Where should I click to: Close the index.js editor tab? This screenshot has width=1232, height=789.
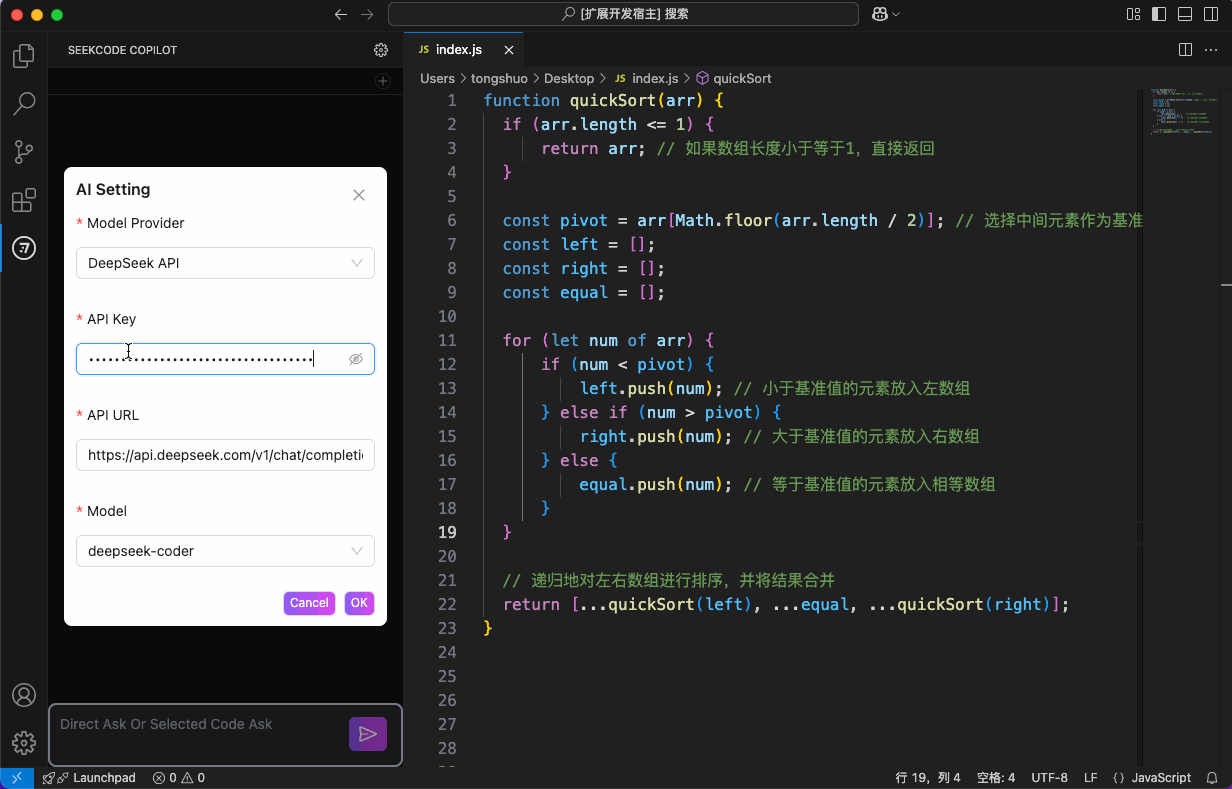[508, 50]
